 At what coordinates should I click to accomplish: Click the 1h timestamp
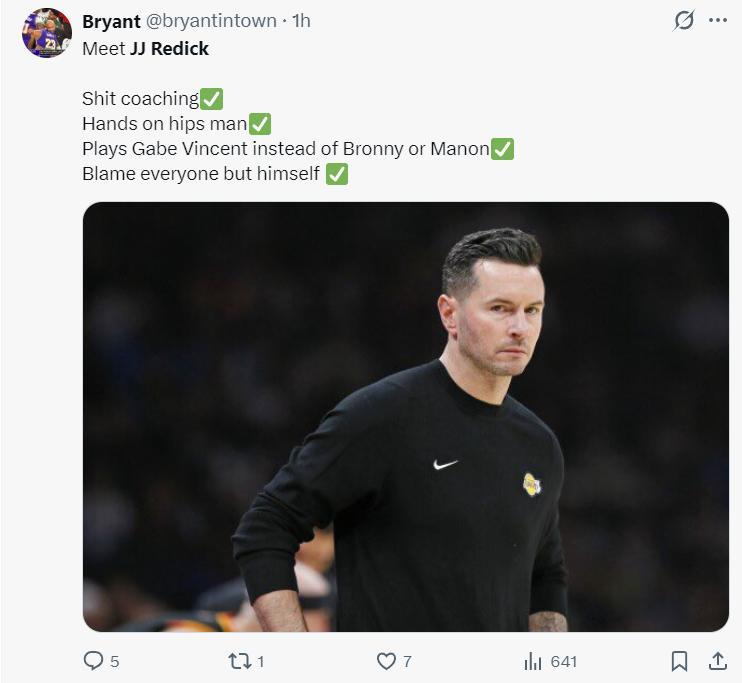point(301,21)
